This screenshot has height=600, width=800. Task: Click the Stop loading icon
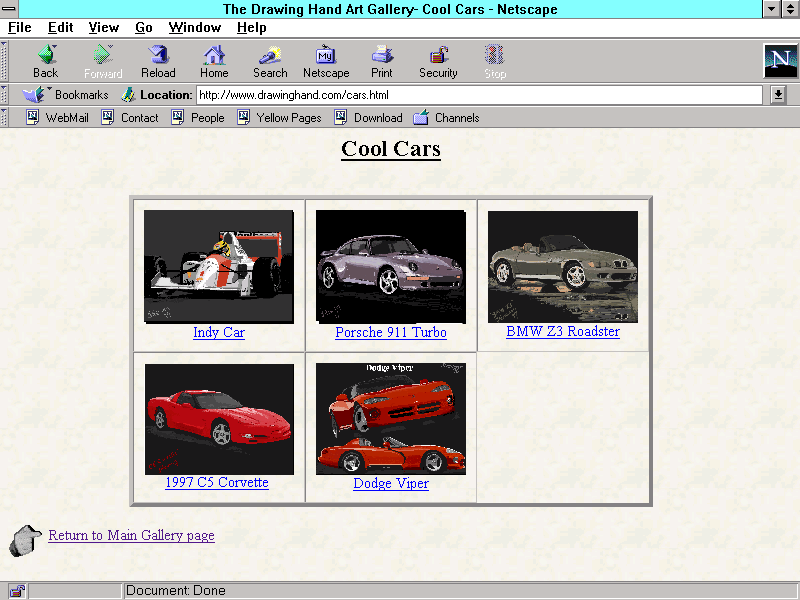coord(494,55)
